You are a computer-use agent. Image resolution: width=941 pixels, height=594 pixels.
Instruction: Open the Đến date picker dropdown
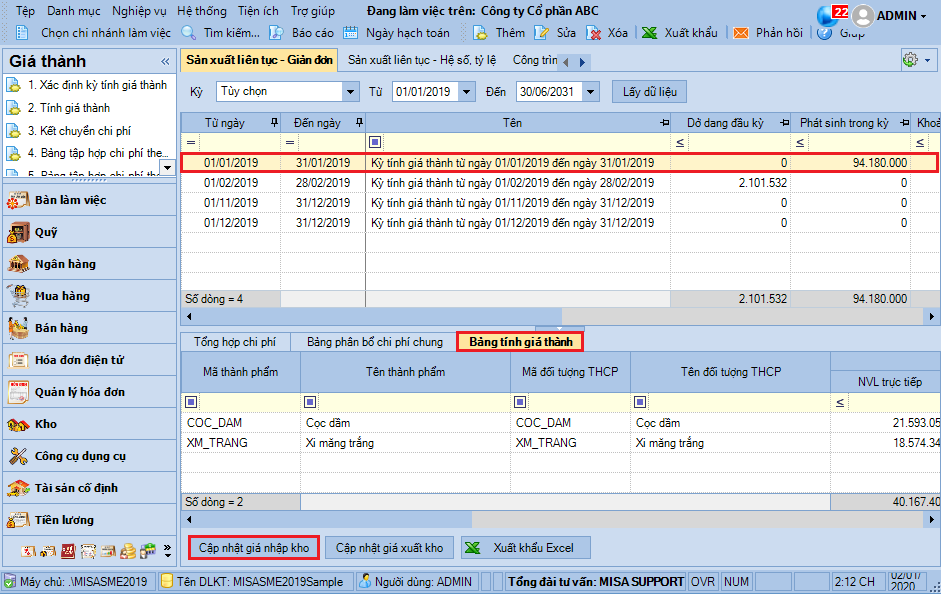pyautogui.click(x=591, y=92)
